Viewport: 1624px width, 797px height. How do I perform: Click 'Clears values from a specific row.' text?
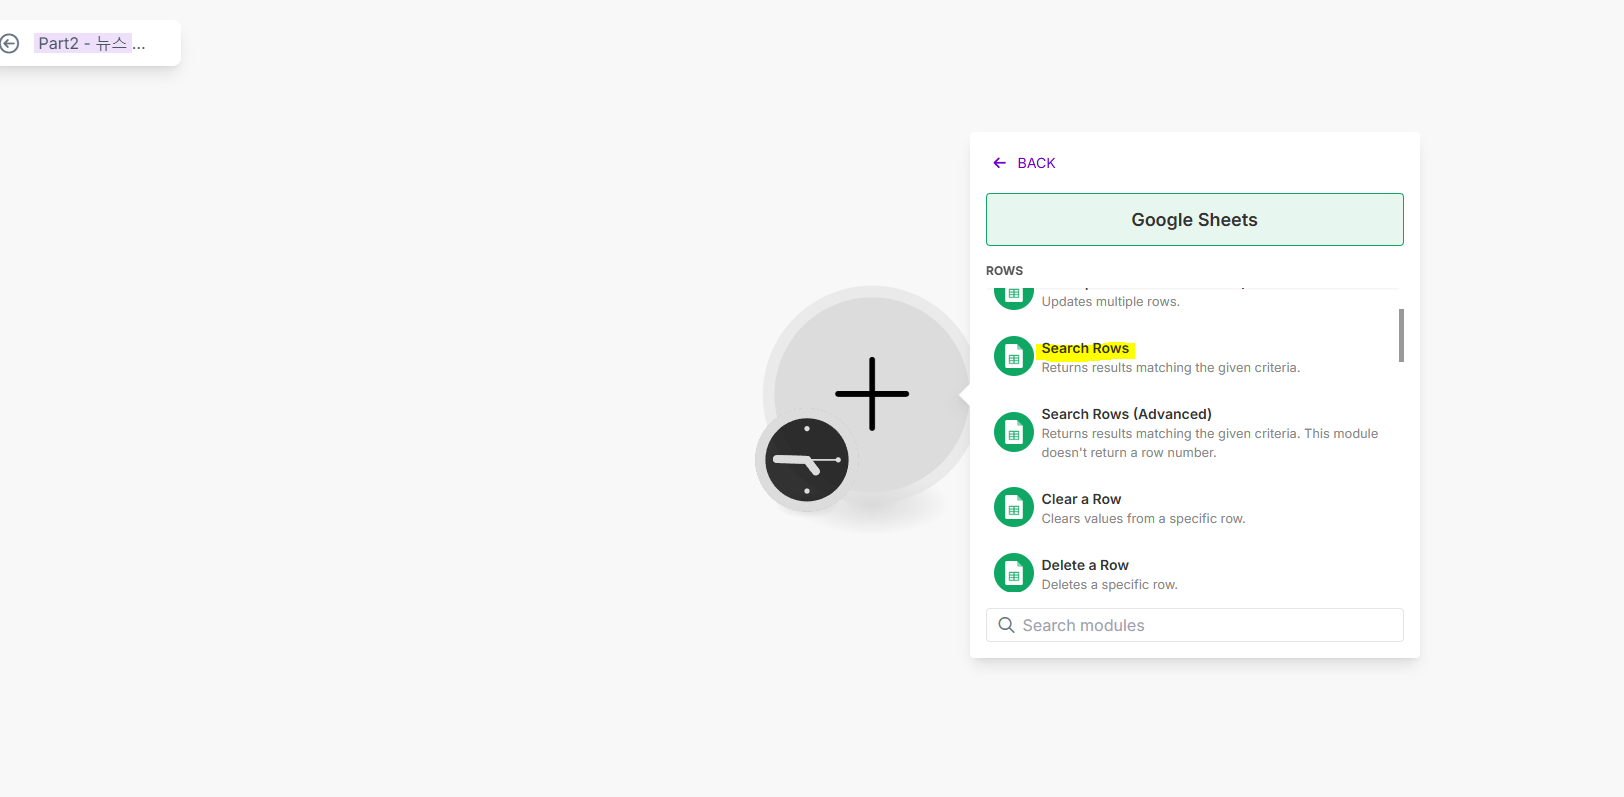click(1143, 519)
